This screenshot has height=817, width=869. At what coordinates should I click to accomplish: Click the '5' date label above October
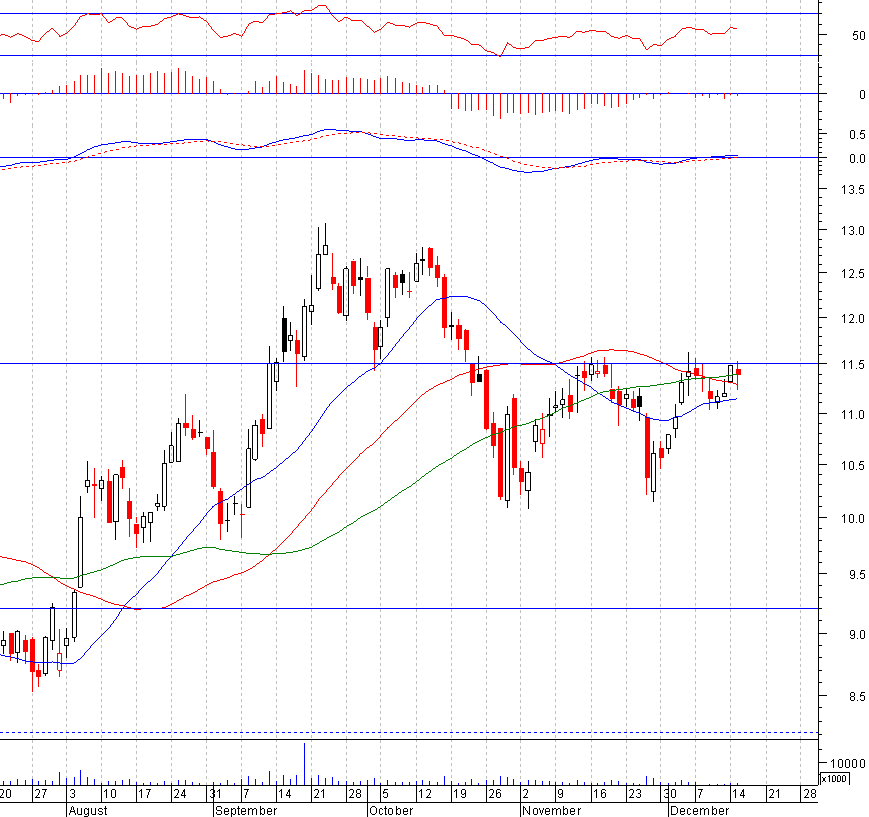pos(386,794)
